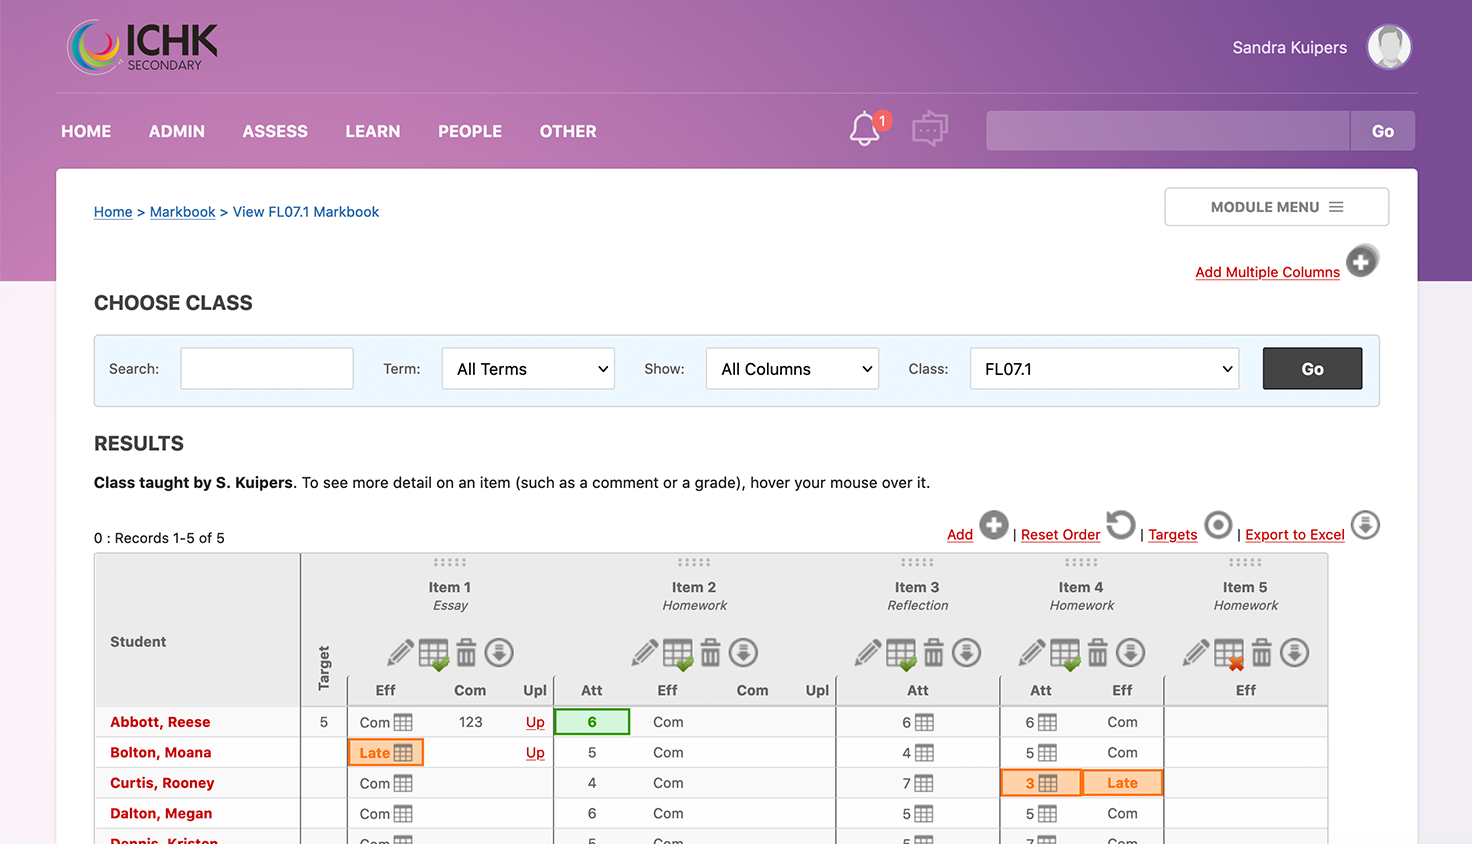This screenshot has width=1472, height=844.
Task: Open Item 3 enter data grid icon
Action: tap(901, 654)
